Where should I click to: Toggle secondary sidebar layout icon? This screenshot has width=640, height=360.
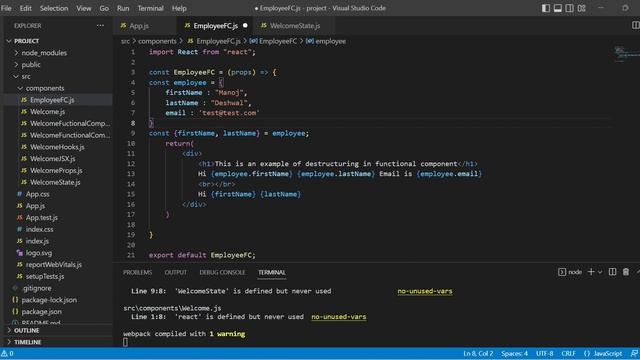[569, 8]
